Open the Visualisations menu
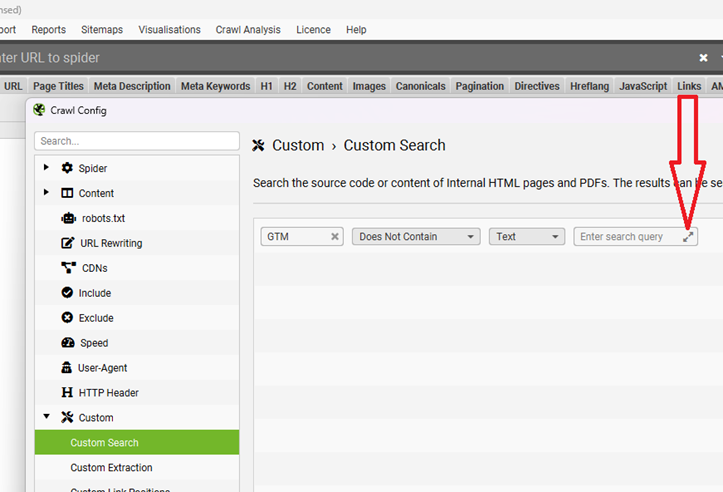723x492 pixels. pyautogui.click(x=169, y=30)
